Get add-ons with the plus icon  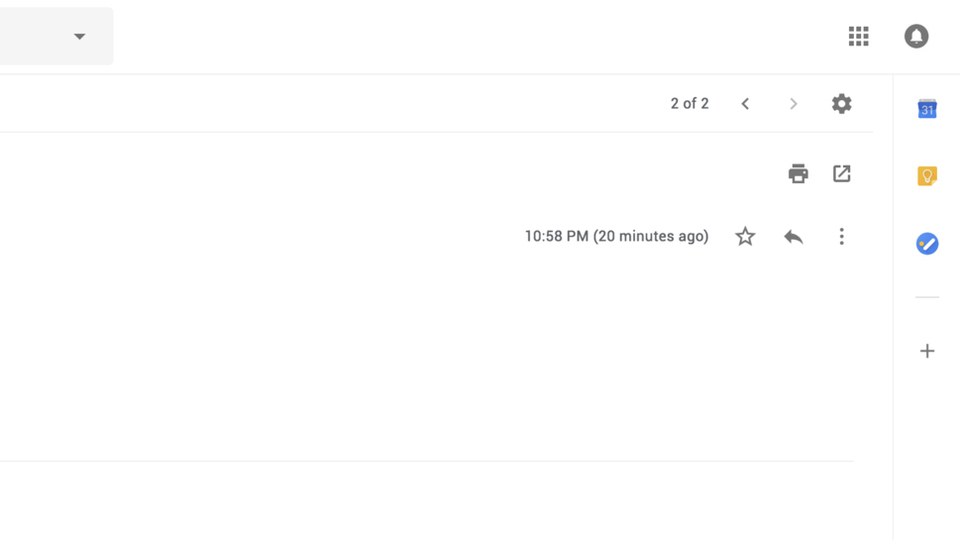(x=927, y=351)
